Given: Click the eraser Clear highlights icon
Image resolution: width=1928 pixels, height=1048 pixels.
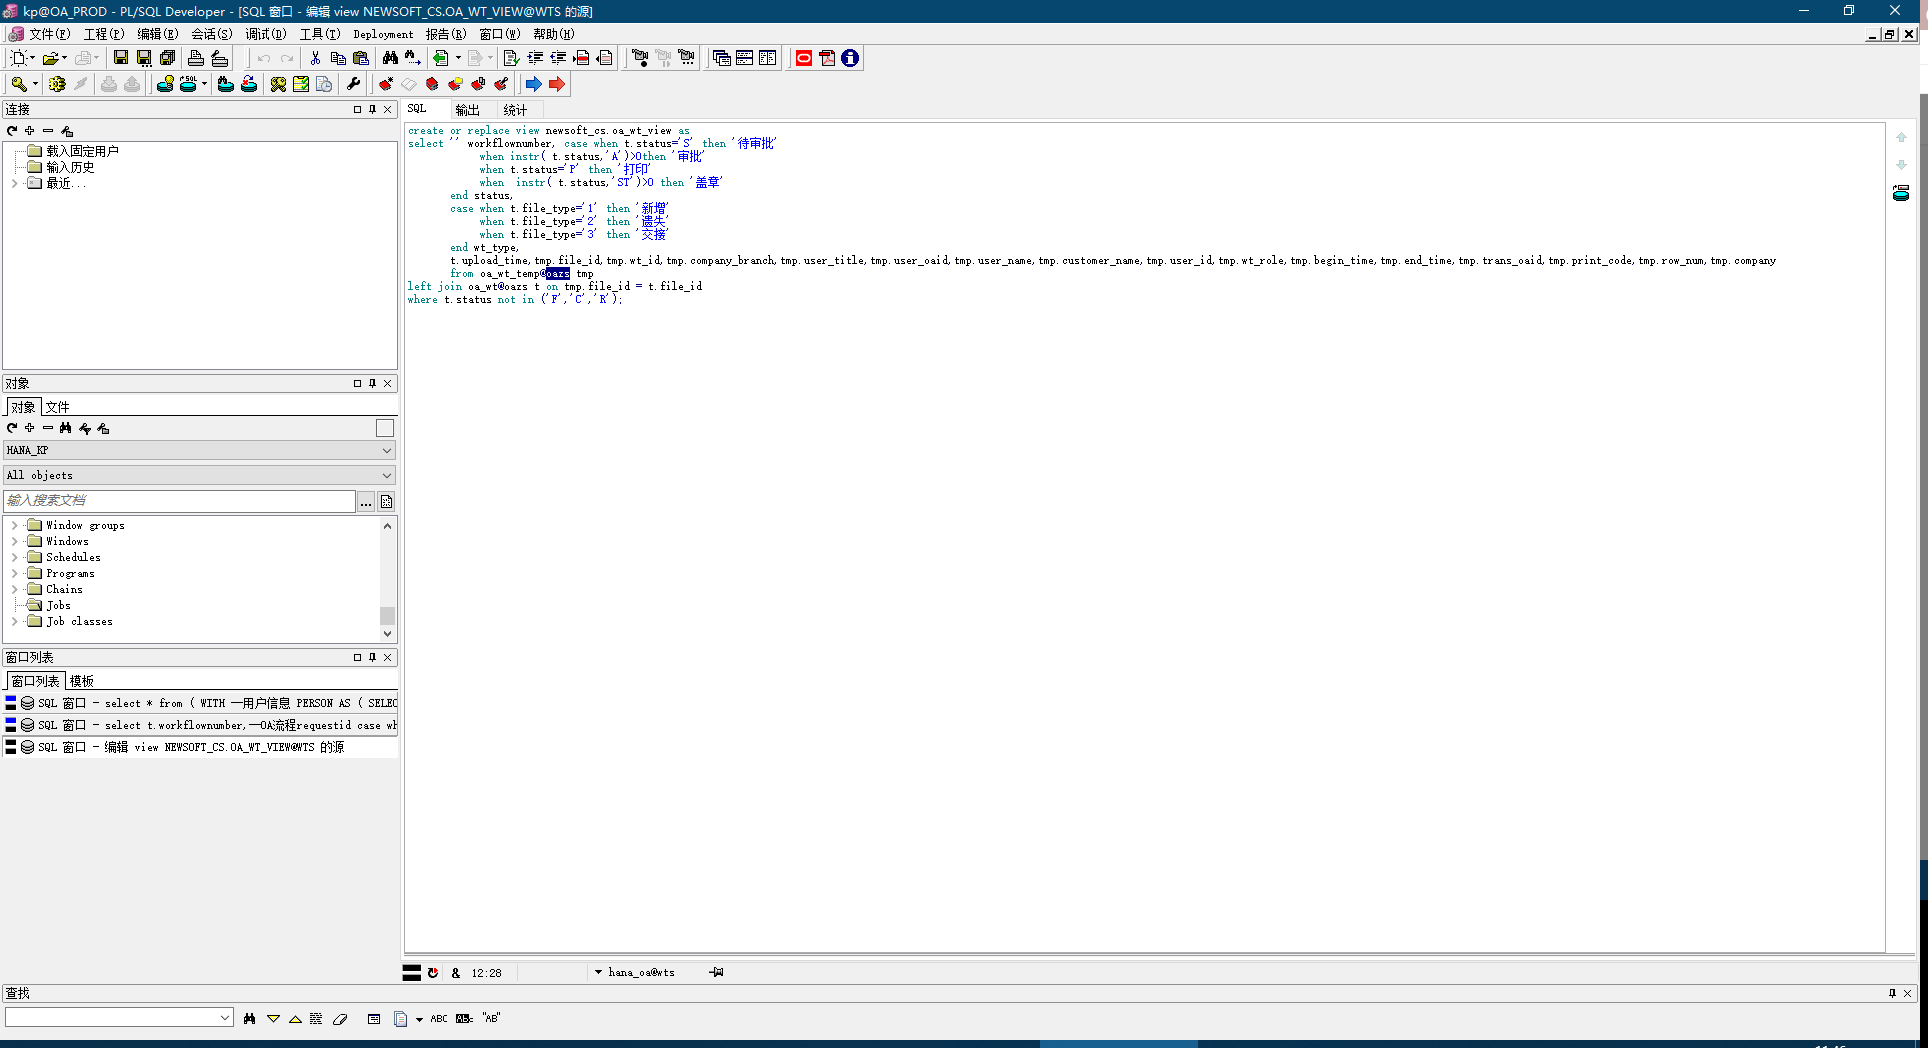Looking at the screenshot, I should coord(340,1018).
